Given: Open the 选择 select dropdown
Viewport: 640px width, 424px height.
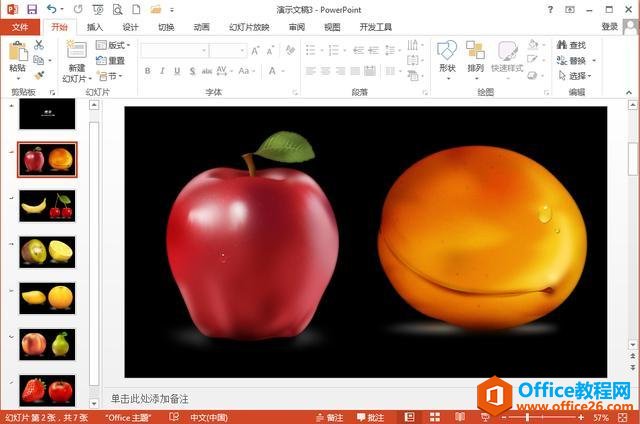Looking at the screenshot, I should (575, 75).
